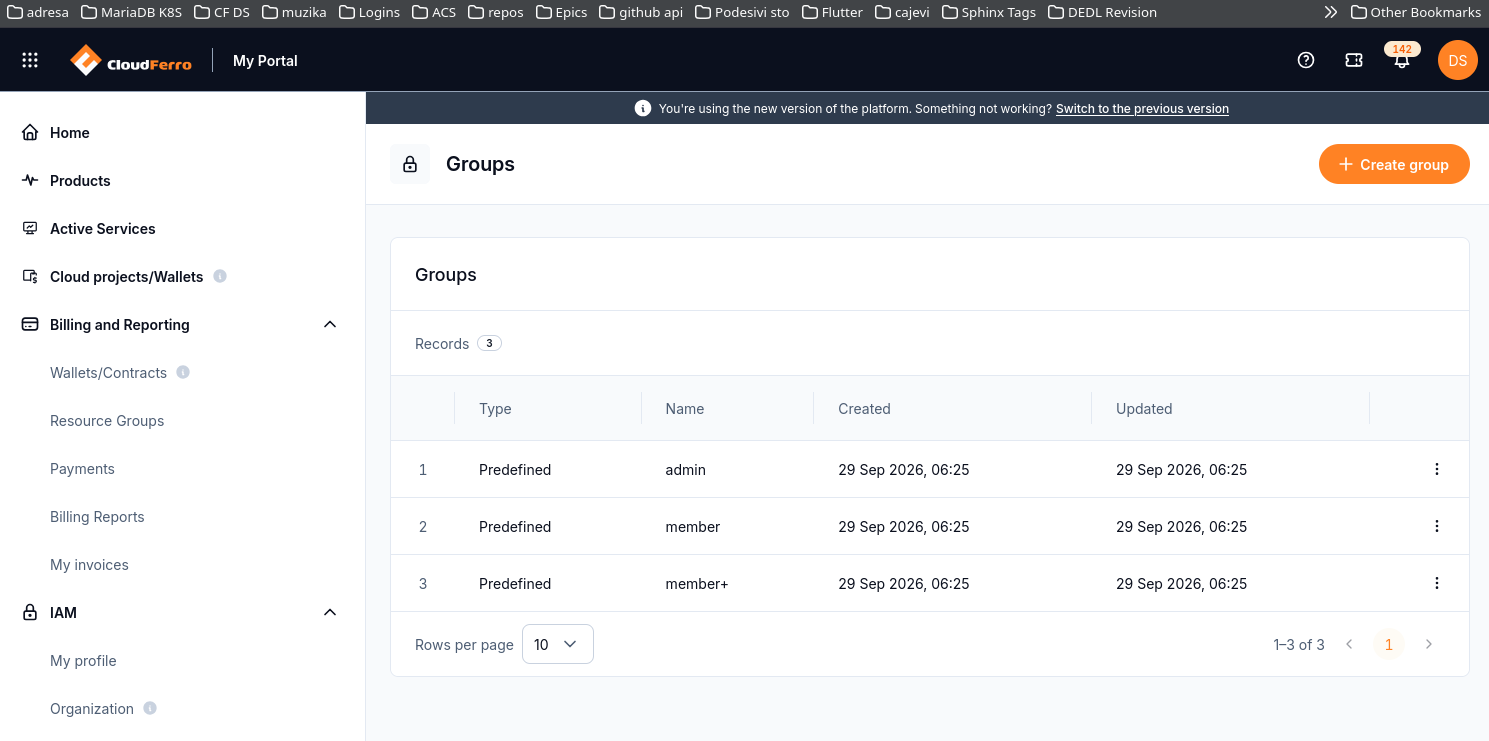Open Payments in the sidebar
Image resolution: width=1489 pixels, height=741 pixels.
coord(82,468)
